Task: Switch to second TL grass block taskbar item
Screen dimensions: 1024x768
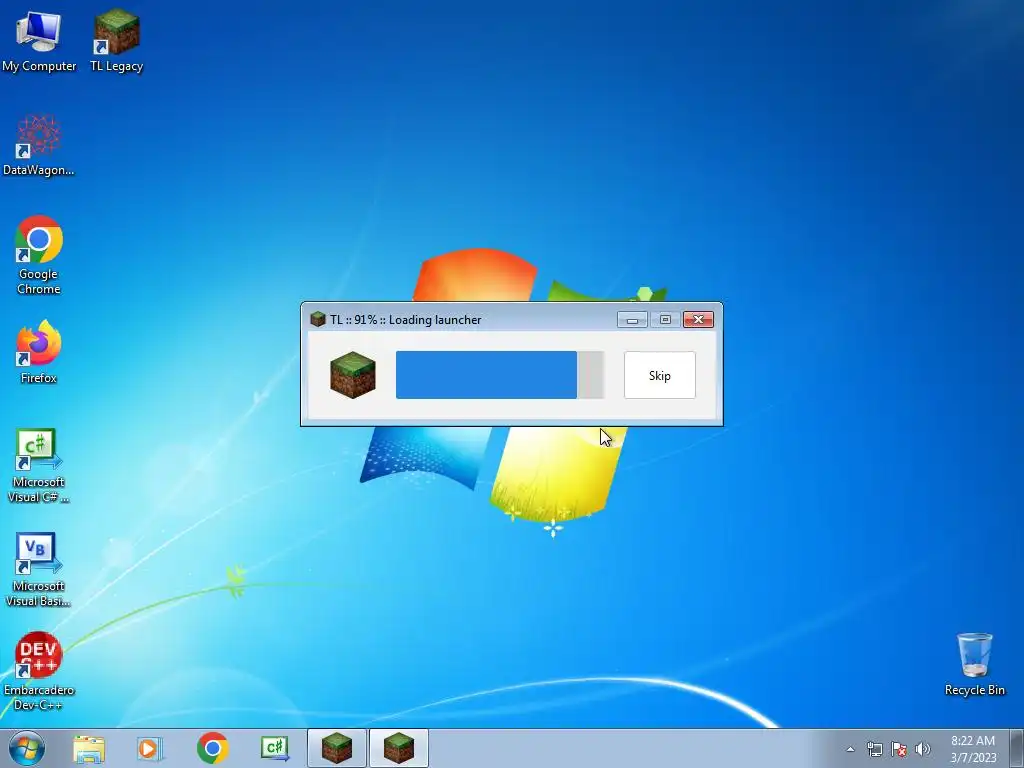Action: [x=399, y=748]
